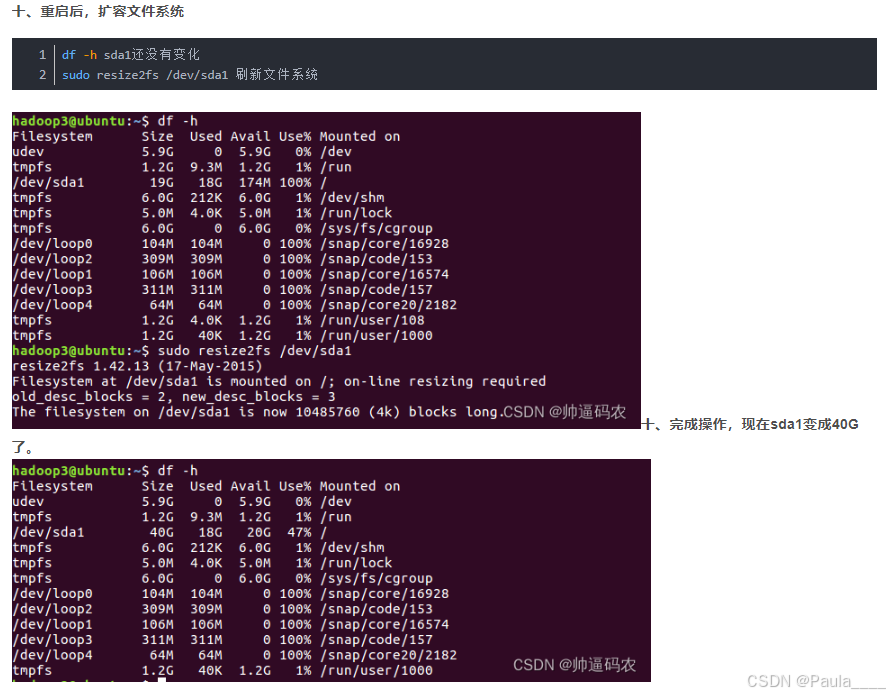Click the 'resize2fs 1.42.13 (17-May-2015)' output line

137,366
